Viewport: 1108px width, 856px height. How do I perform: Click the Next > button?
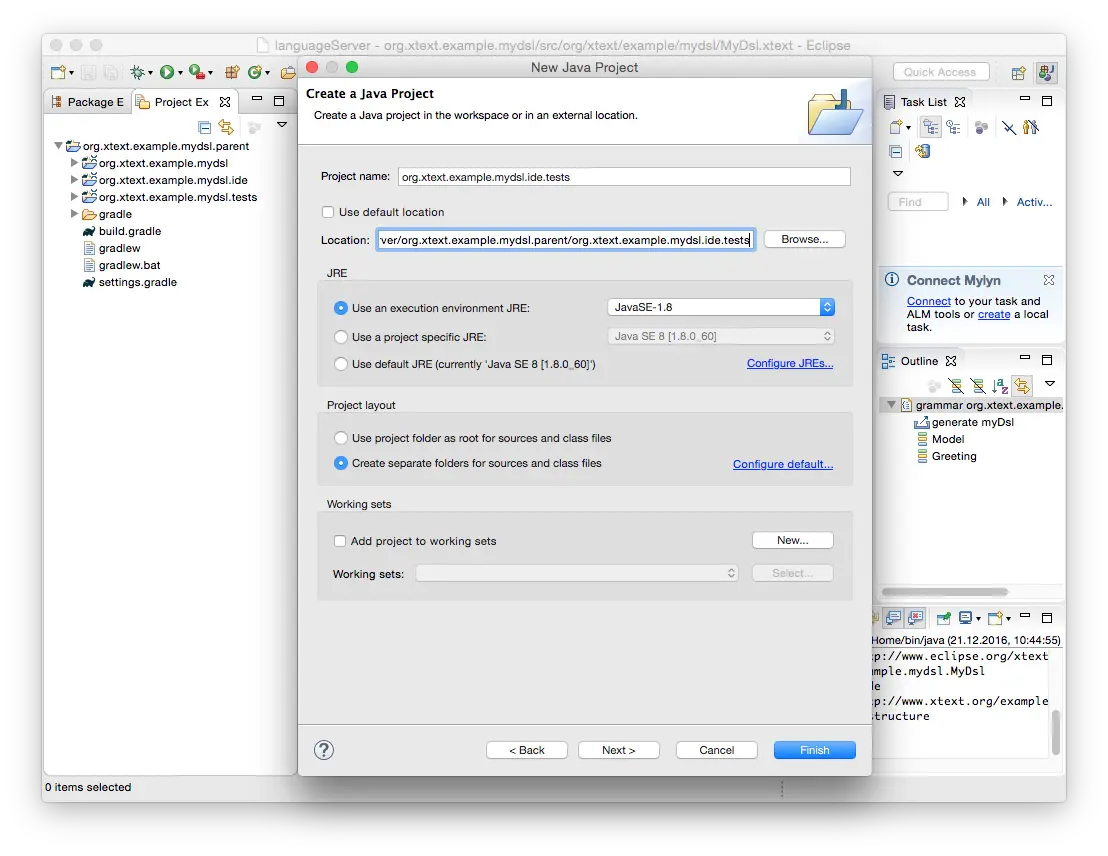618,750
